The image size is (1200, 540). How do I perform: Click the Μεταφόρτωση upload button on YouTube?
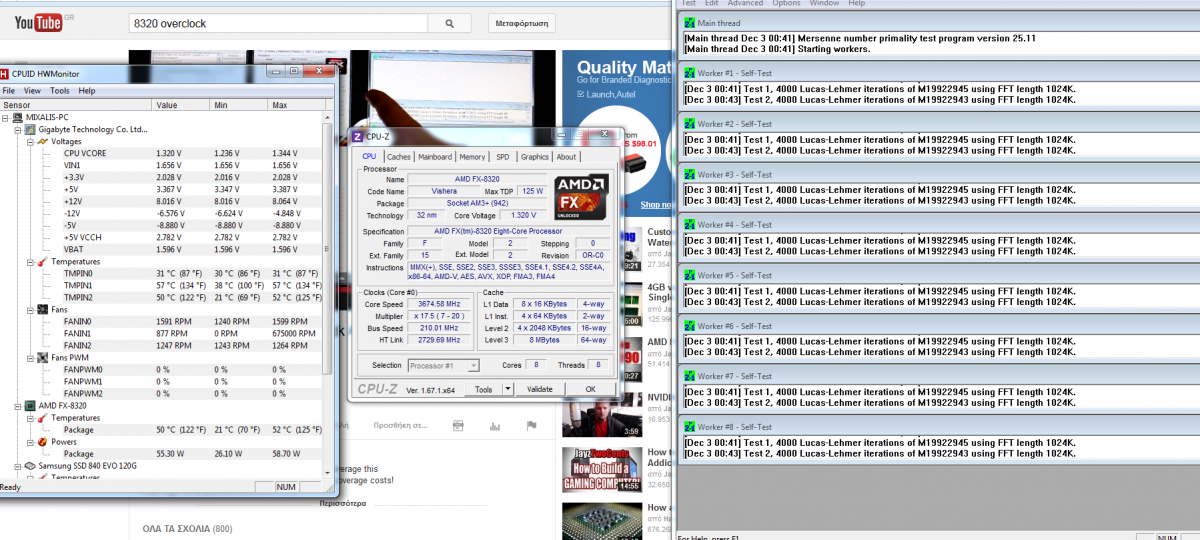[523, 23]
